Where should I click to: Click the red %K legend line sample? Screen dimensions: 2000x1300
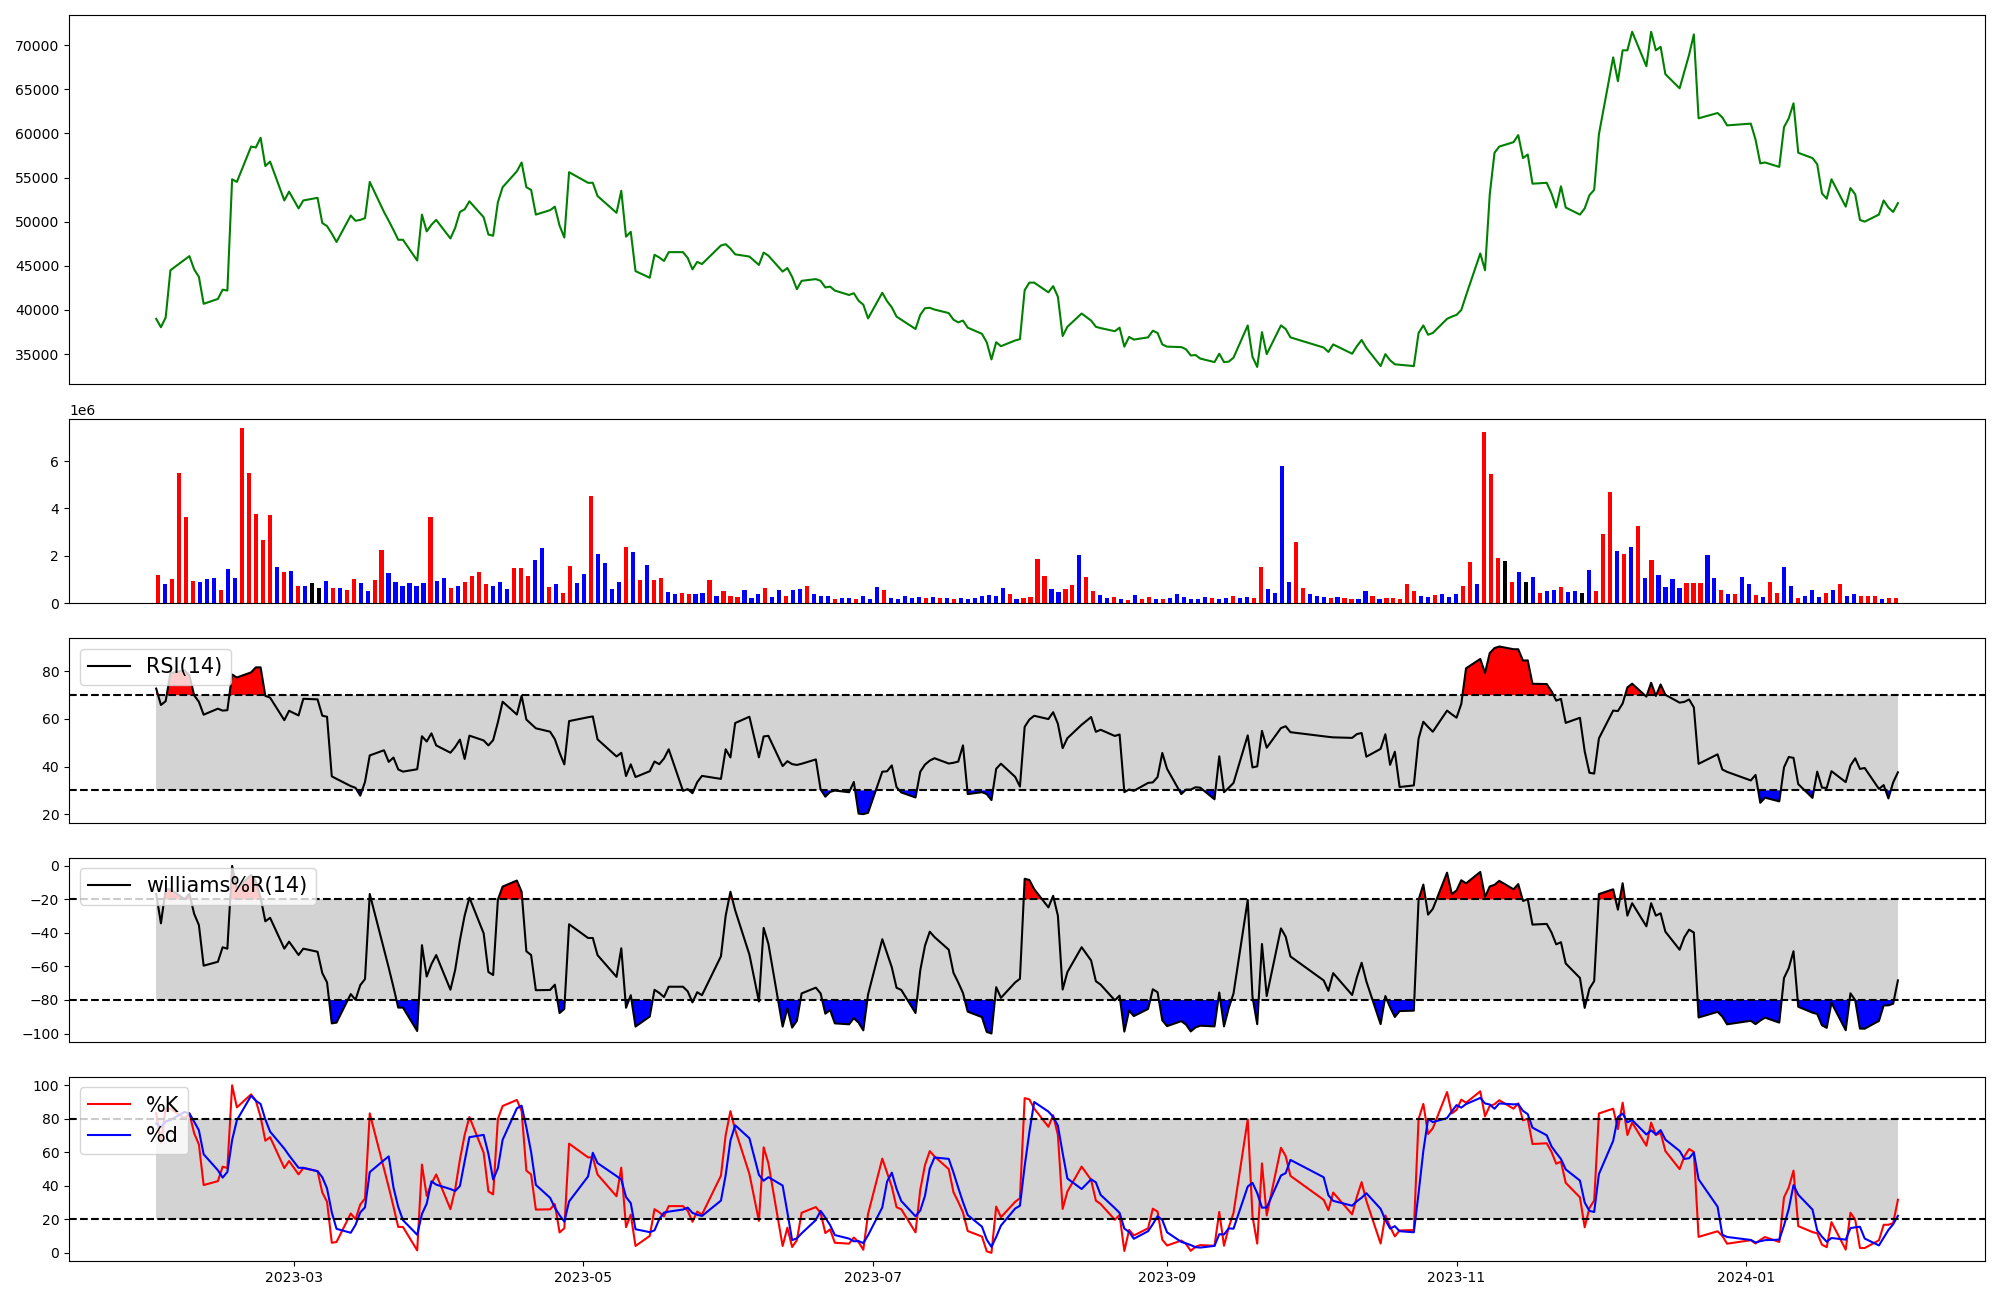point(110,1105)
